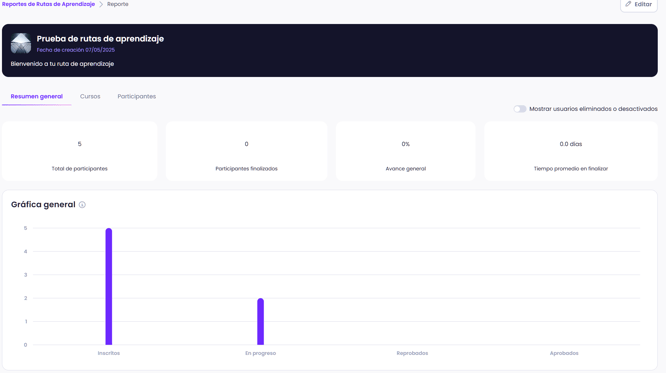Click the Inscritos purple bar
666x373 pixels.
coord(109,286)
